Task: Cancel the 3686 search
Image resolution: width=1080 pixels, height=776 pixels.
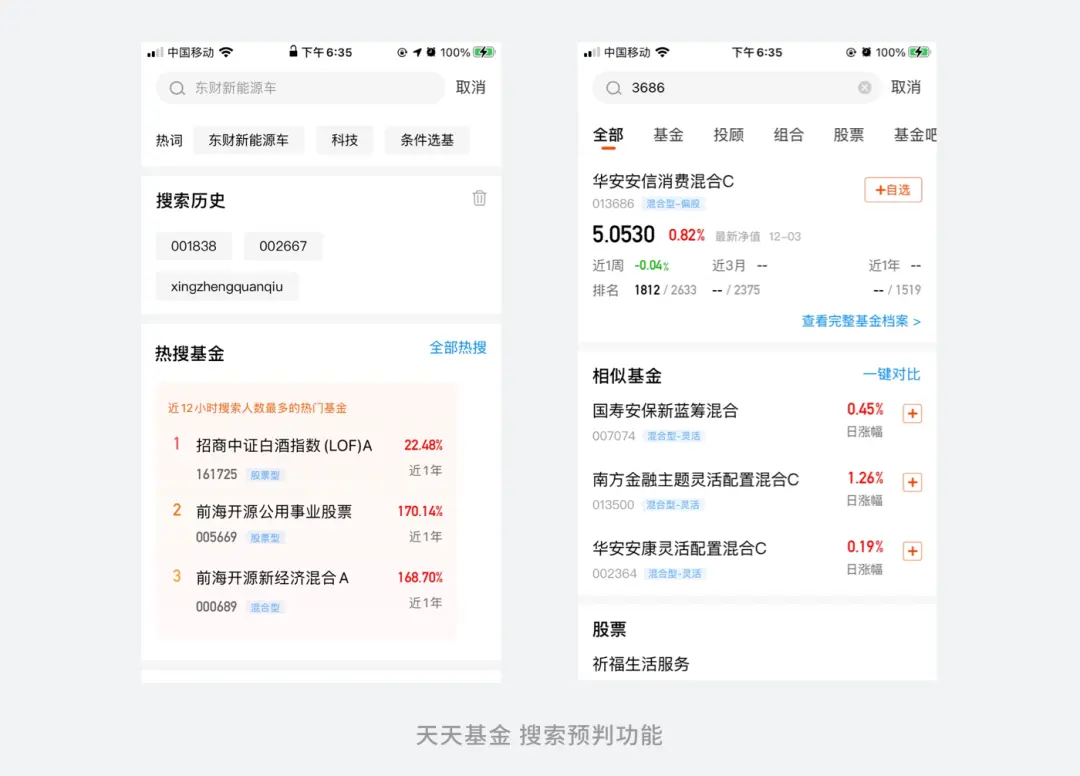Action: 906,87
